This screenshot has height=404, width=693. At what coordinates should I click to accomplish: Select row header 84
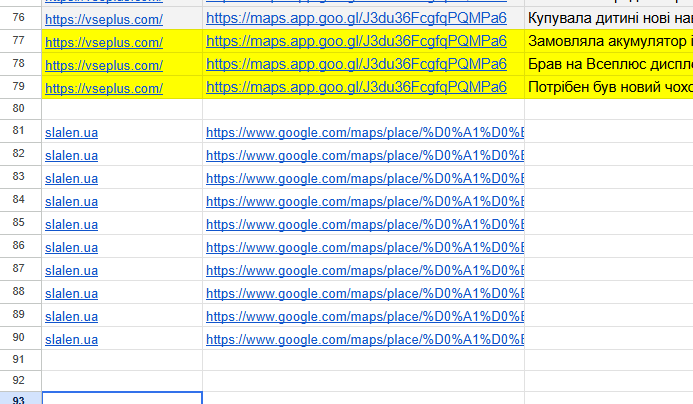click(x=19, y=200)
